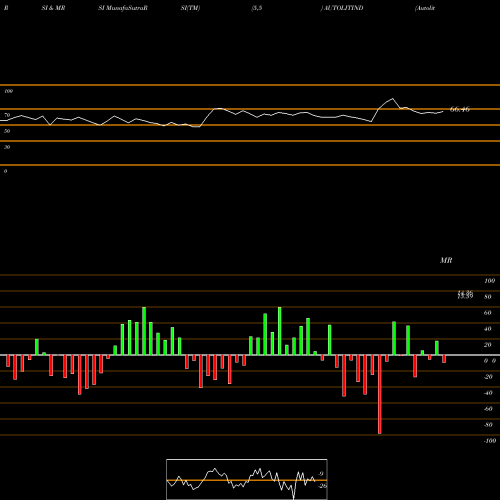Image resolution: width=500 pixels, height=500 pixels.
Task: Click the RSI panel axis label 30
Action: point(7,147)
